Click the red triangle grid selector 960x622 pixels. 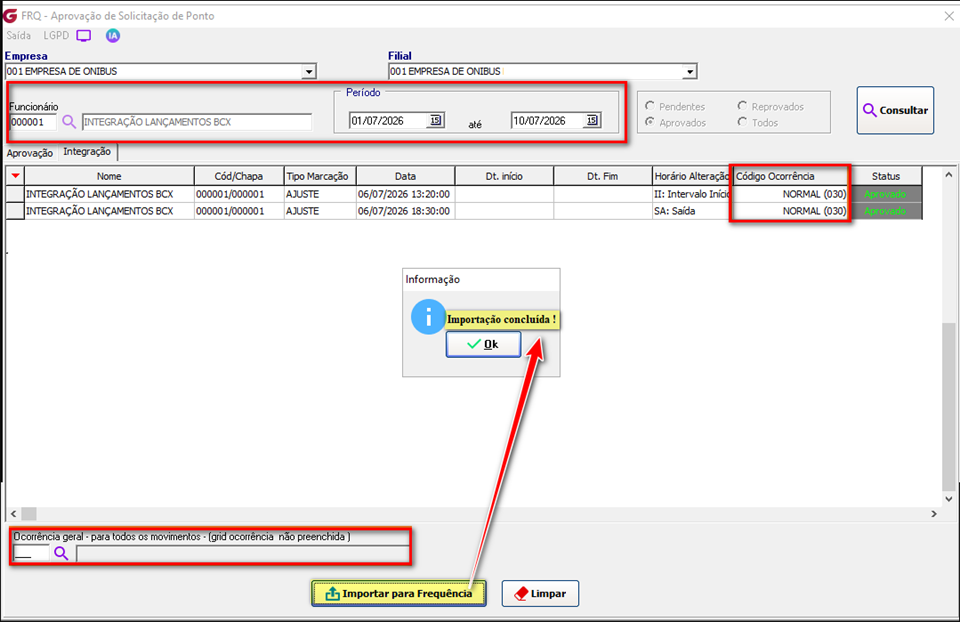pos(15,176)
